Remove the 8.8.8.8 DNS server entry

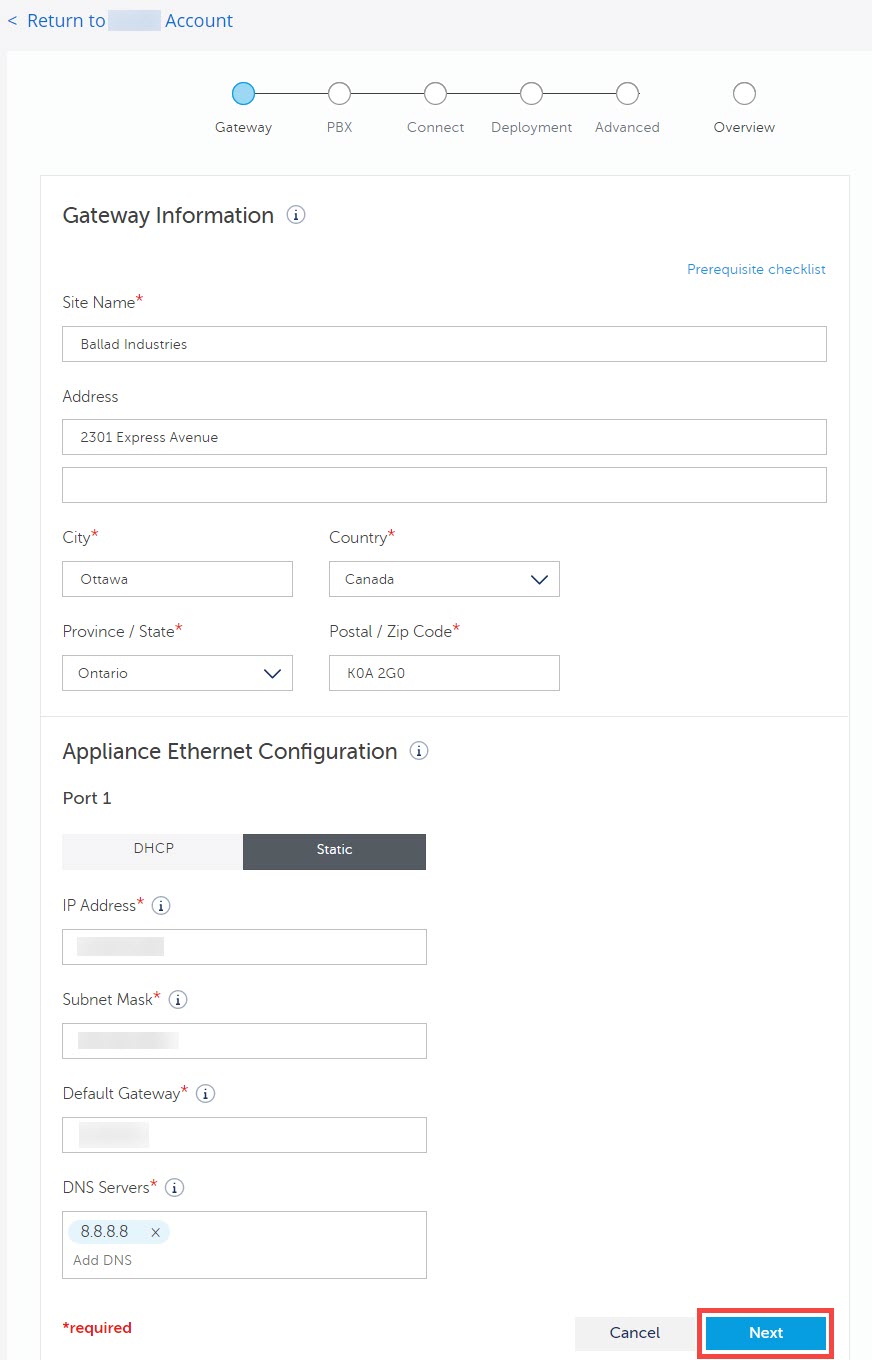pos(155,1231)
